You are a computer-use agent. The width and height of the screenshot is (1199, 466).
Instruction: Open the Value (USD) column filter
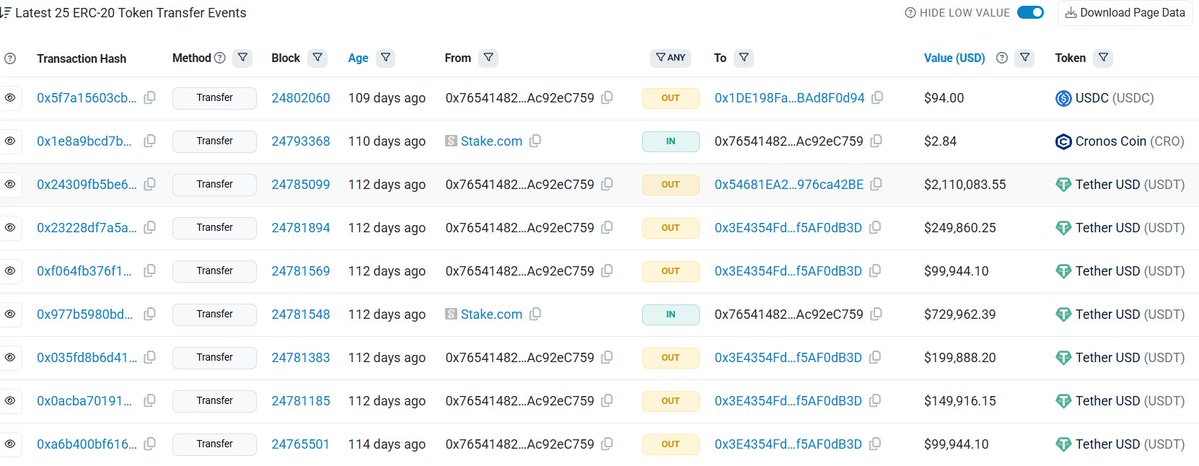(1025, 57)
